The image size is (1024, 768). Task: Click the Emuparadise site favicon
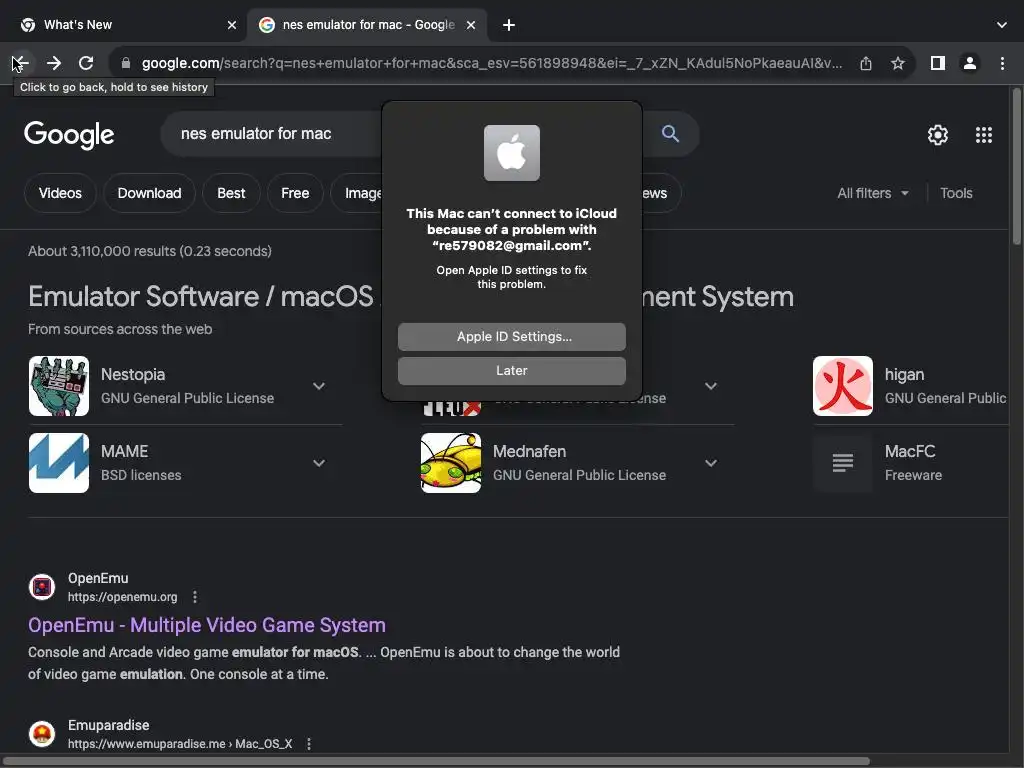42,733
